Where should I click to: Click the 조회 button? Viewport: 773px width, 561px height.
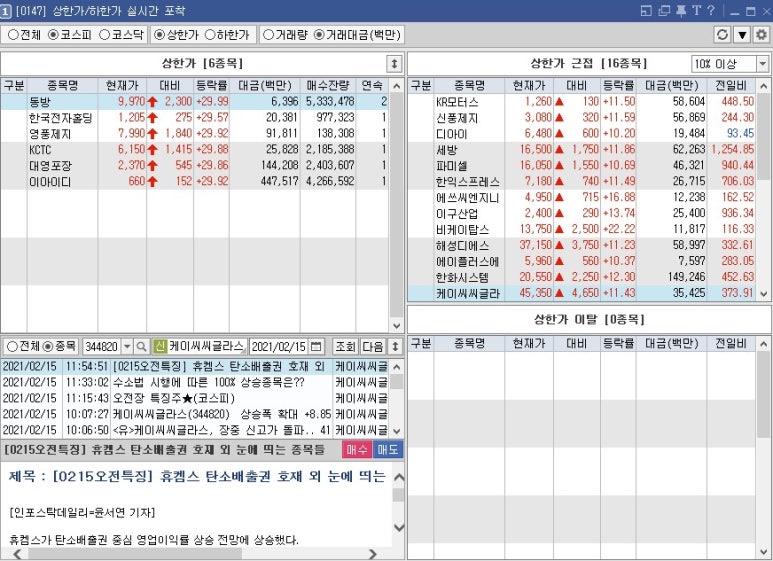(x=345, y=347)
